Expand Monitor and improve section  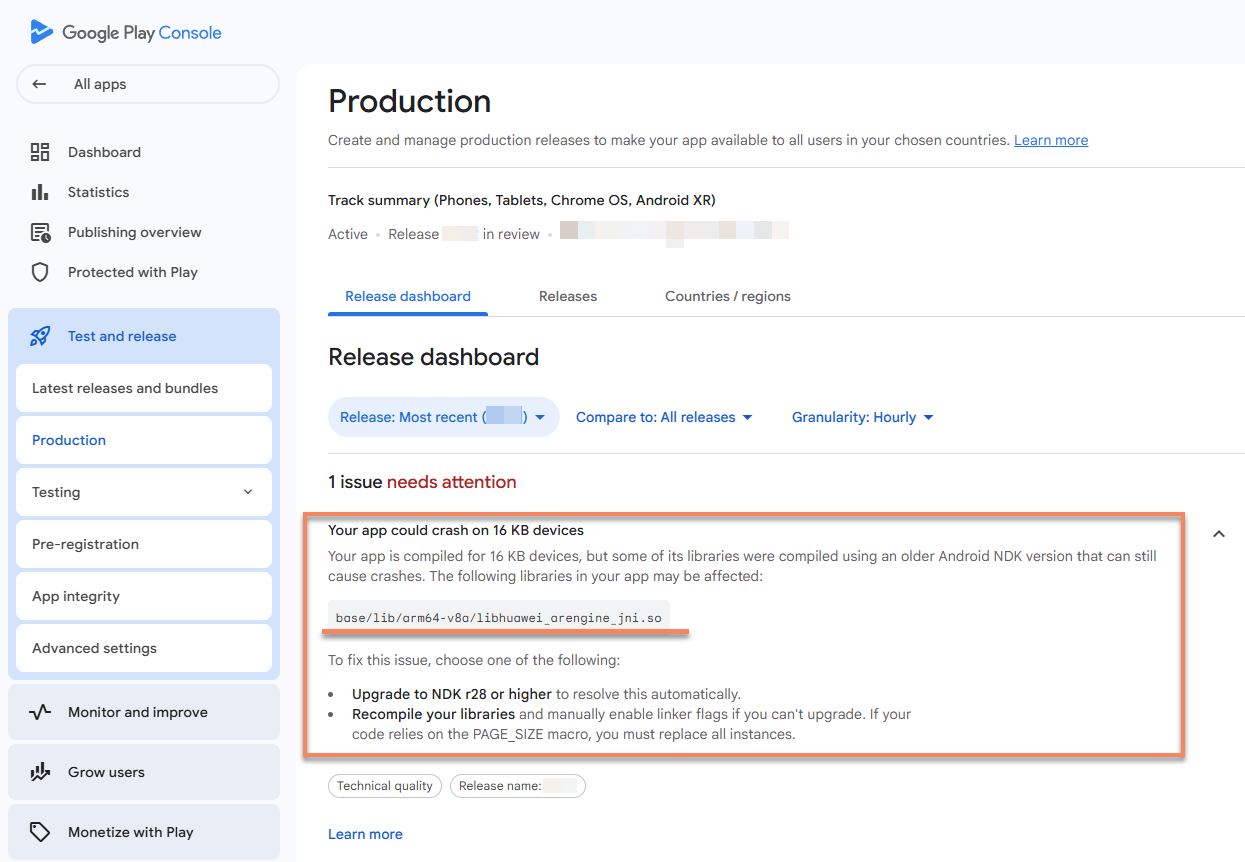click(x=144, y=712)
